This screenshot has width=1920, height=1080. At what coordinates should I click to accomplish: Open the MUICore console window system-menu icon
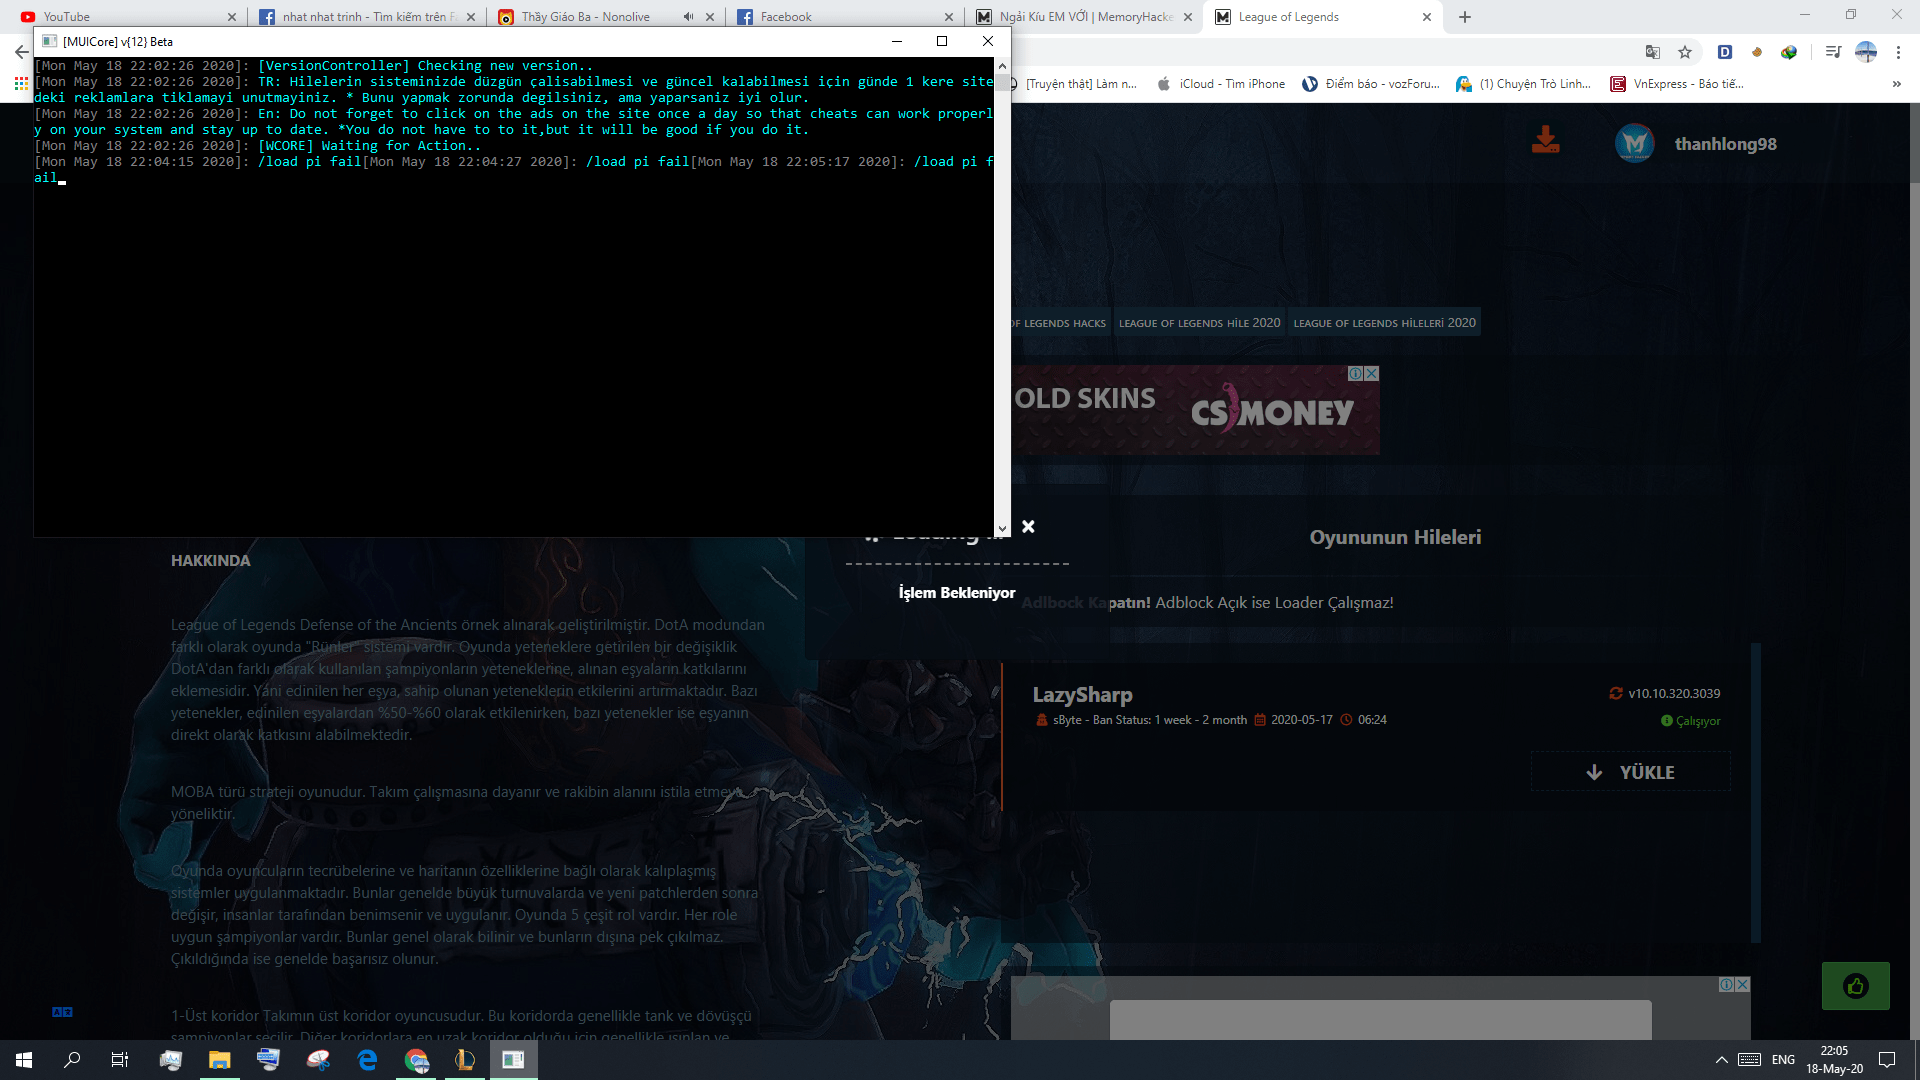click(49, 41)
